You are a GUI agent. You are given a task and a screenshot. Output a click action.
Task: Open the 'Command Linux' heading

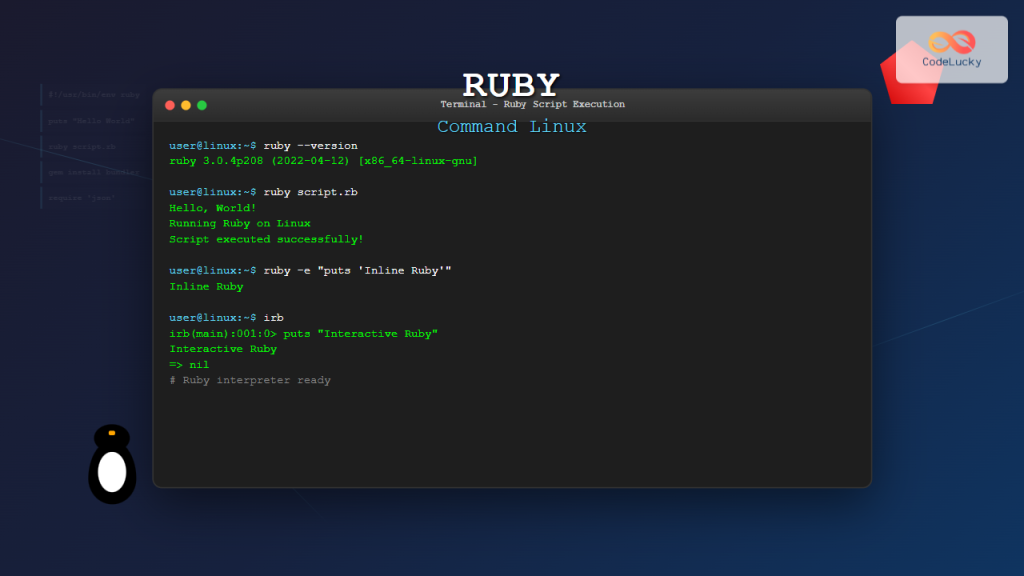pyautogui.click(x=511, y=126)
